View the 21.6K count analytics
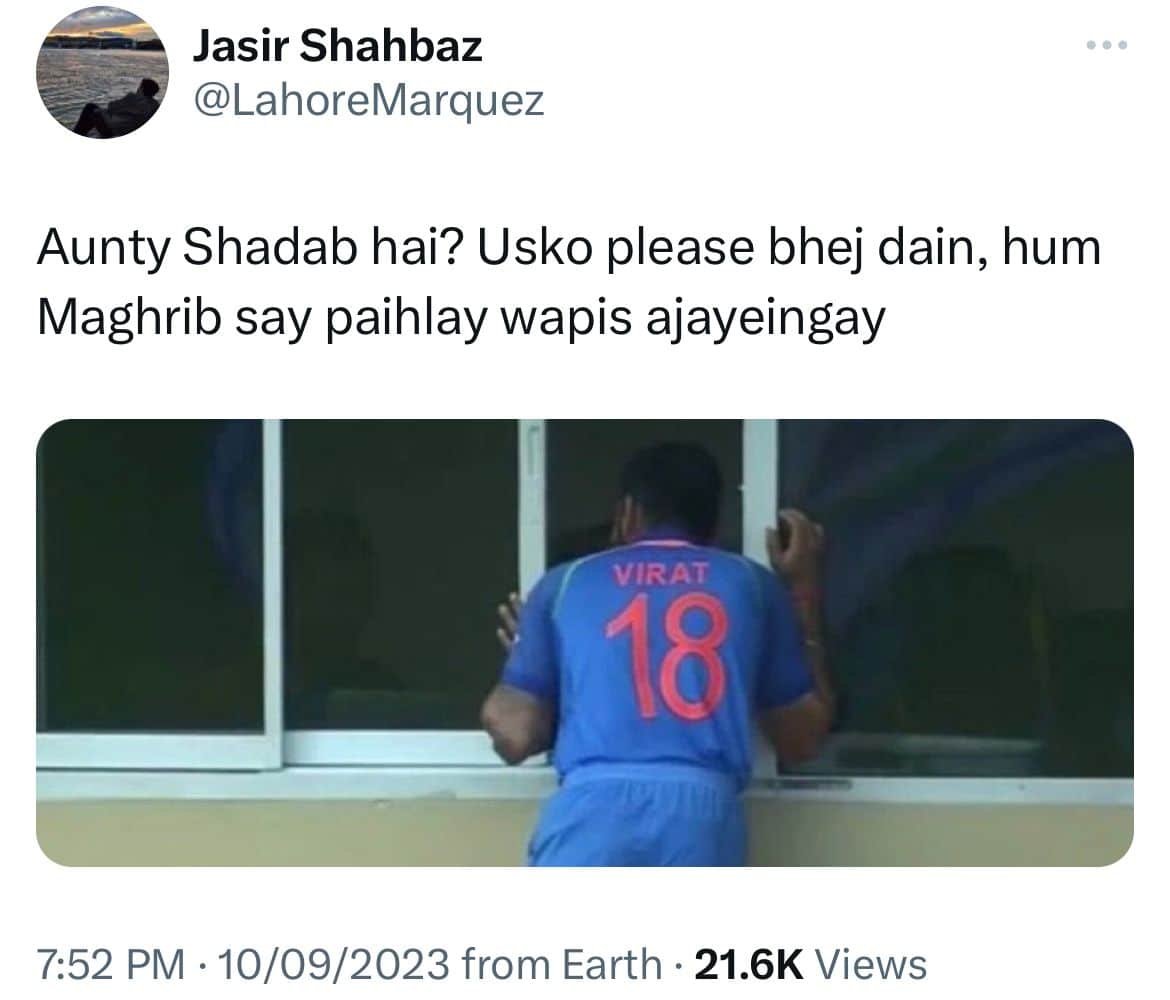This screenshot has height=1000, width=1170. click(749, 963)
